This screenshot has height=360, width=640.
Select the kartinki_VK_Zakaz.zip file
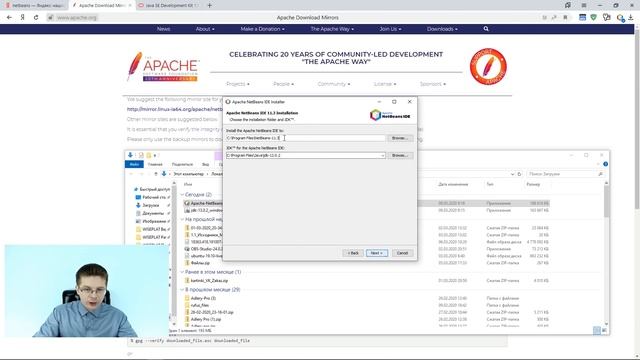click(x=209, y=281)
